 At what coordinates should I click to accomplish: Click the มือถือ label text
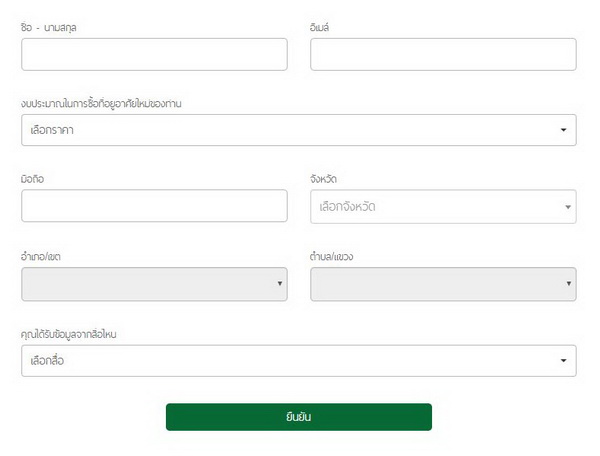tap(32, 179)
